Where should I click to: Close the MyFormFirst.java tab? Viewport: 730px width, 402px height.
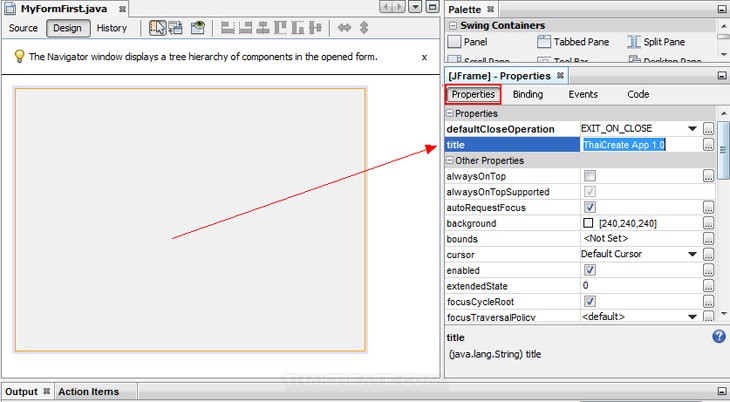[122, 9]
